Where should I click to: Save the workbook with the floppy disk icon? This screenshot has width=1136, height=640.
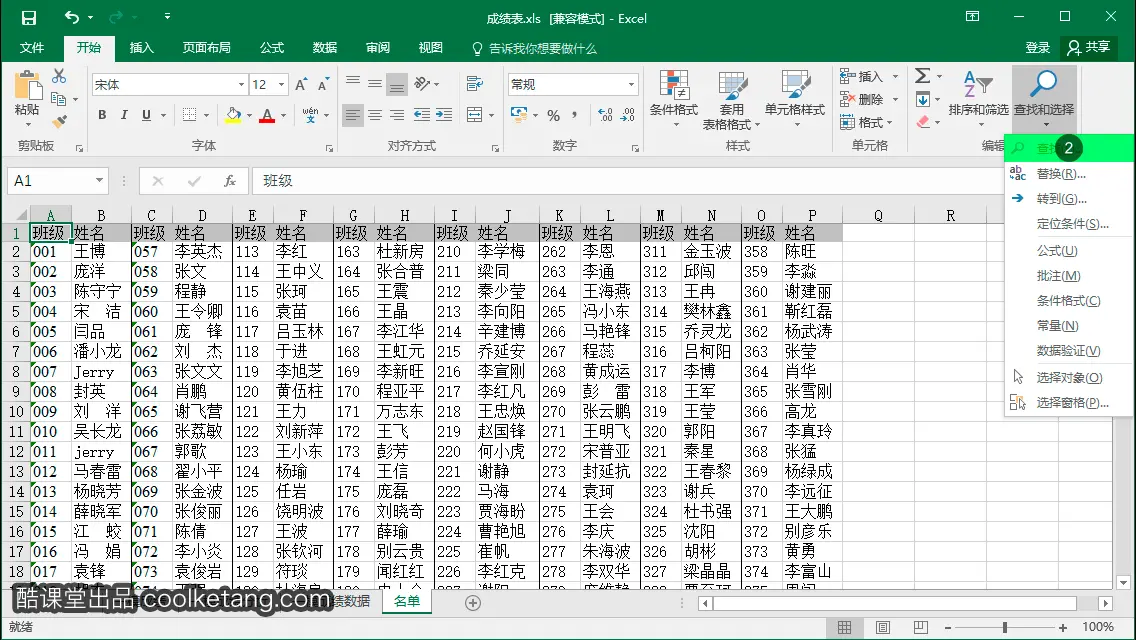(x=29, y=18)
